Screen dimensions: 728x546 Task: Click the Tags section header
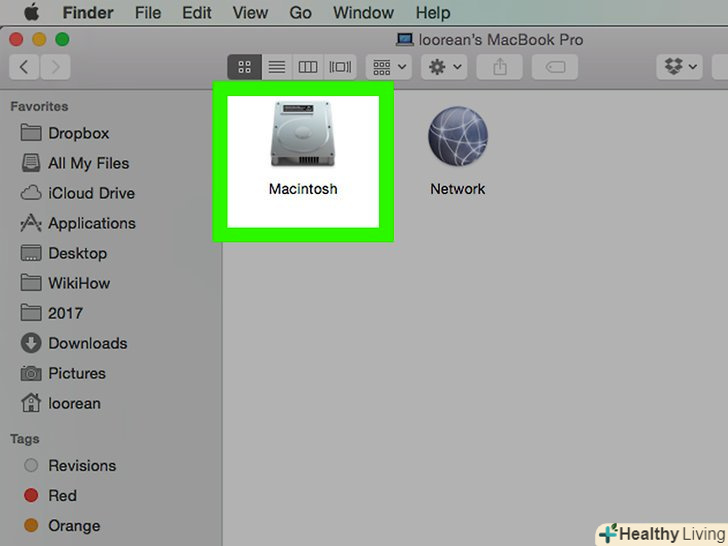tap(25, 439)
